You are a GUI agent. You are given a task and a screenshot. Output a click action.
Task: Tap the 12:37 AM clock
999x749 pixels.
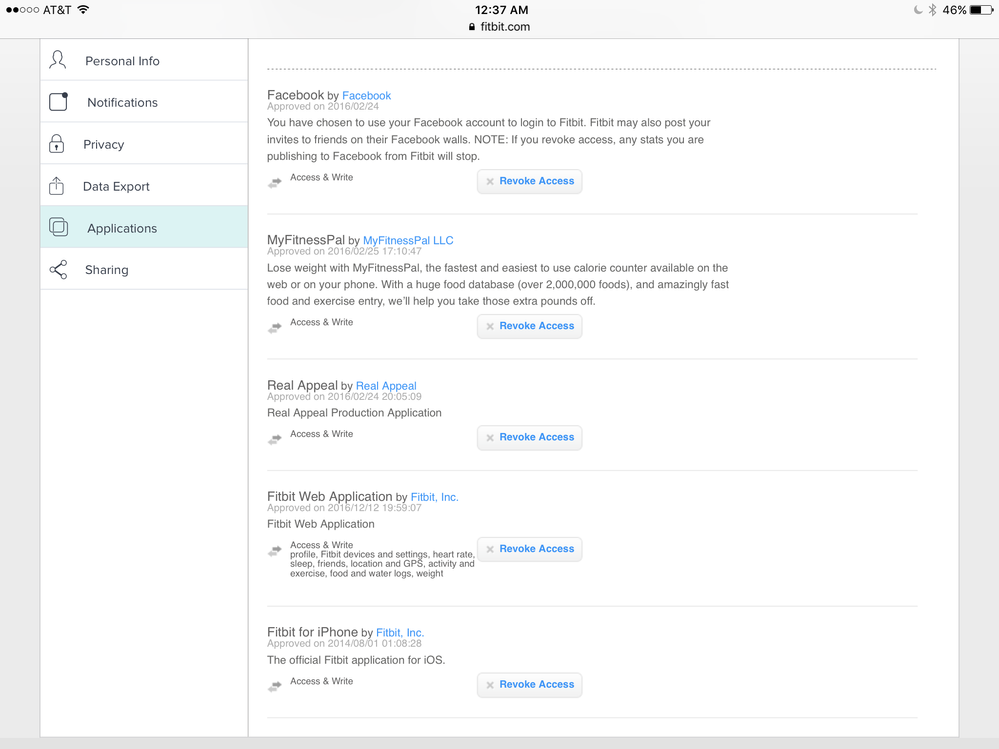tap(501, 10)
